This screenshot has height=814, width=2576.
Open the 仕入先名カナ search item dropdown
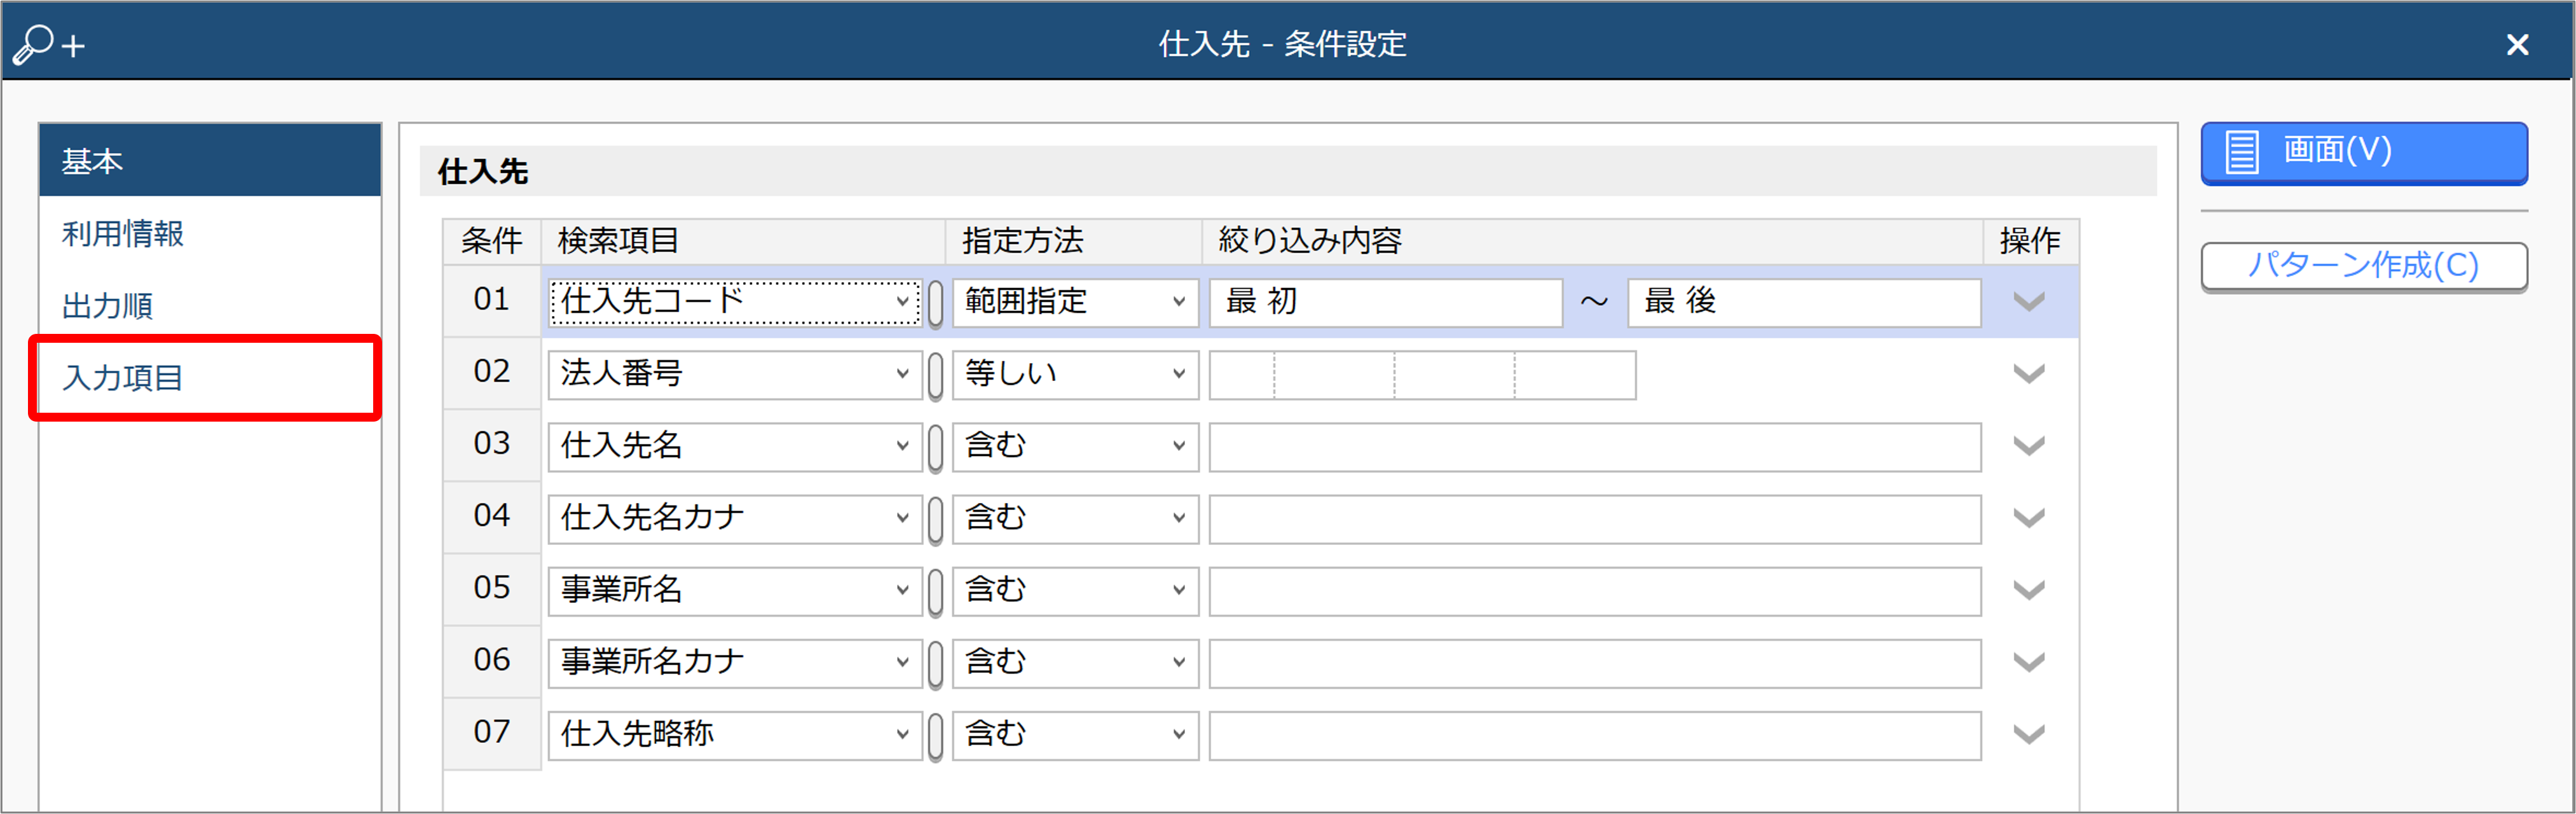735,518
